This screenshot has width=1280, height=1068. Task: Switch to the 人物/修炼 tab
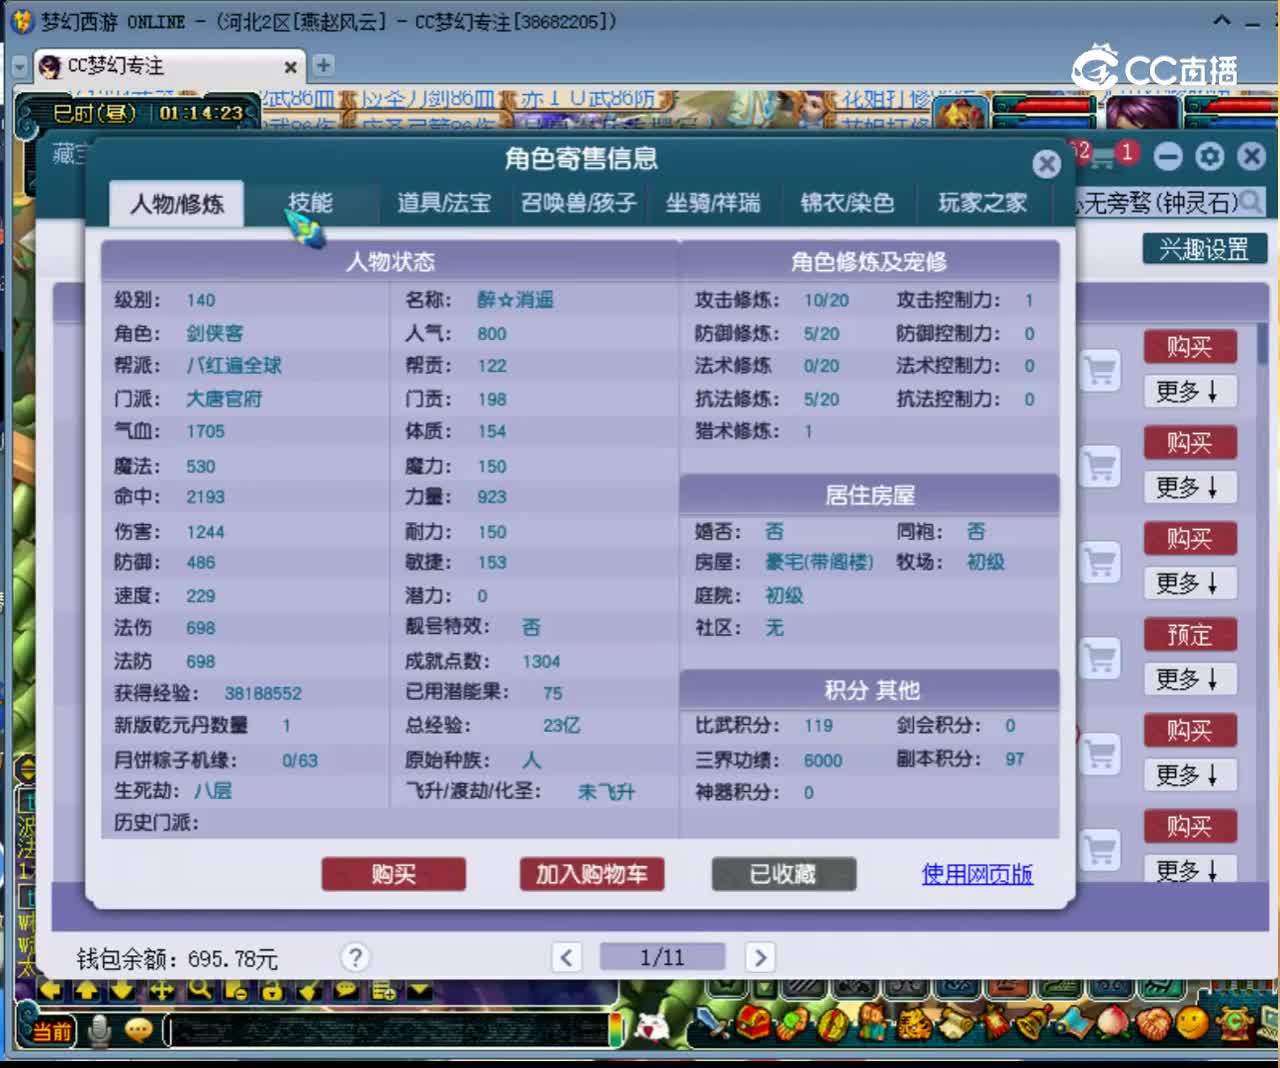click(177, 204)
